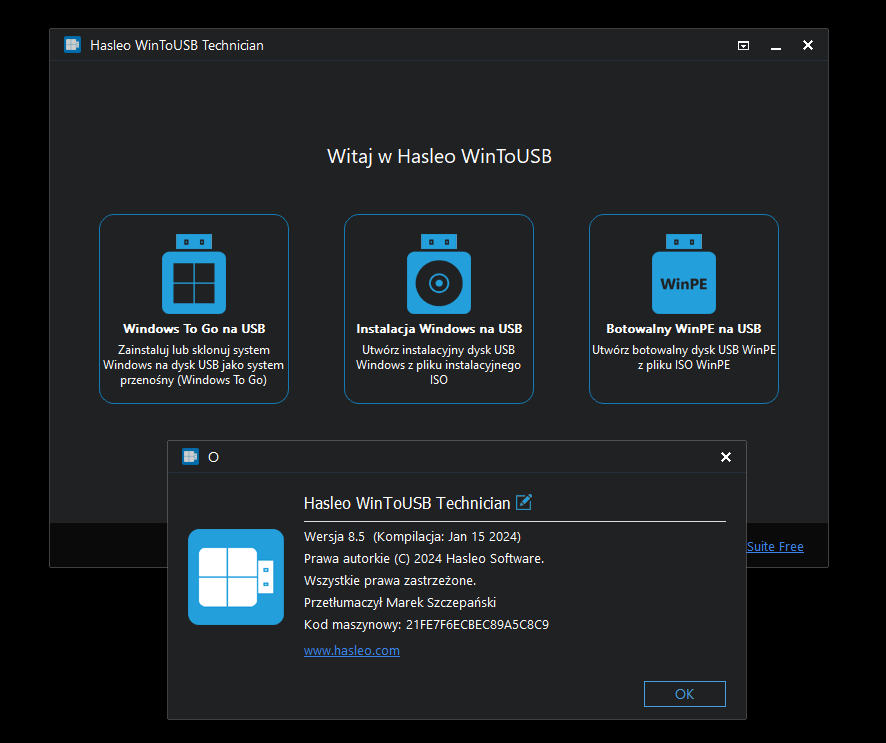Click the Wszystkie prawa zastrzeżone line
The image size is (886, 743).
pyautogui.click(x=390, y=580)
